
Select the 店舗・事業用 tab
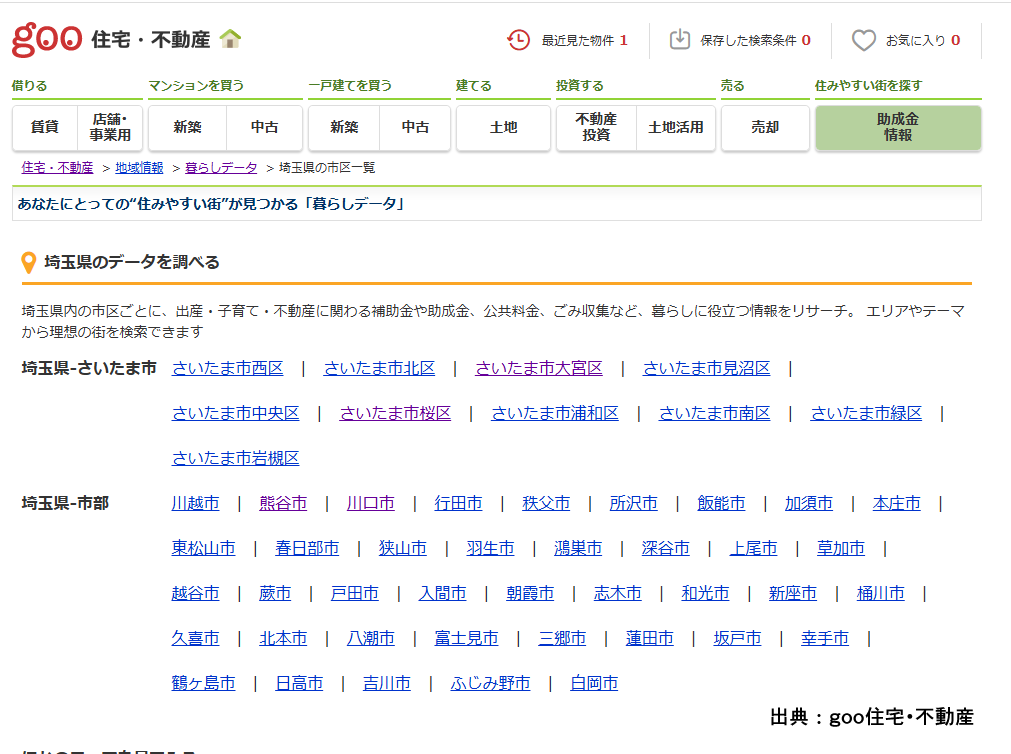pos(110,128)
